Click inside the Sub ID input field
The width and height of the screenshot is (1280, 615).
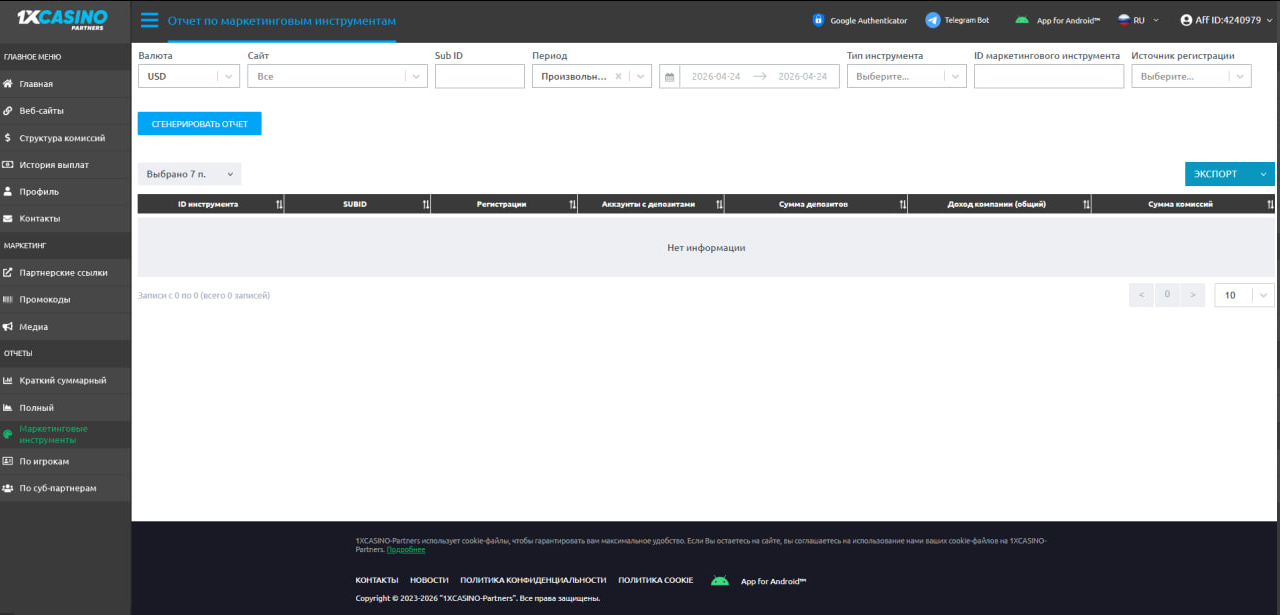[479, 75]
